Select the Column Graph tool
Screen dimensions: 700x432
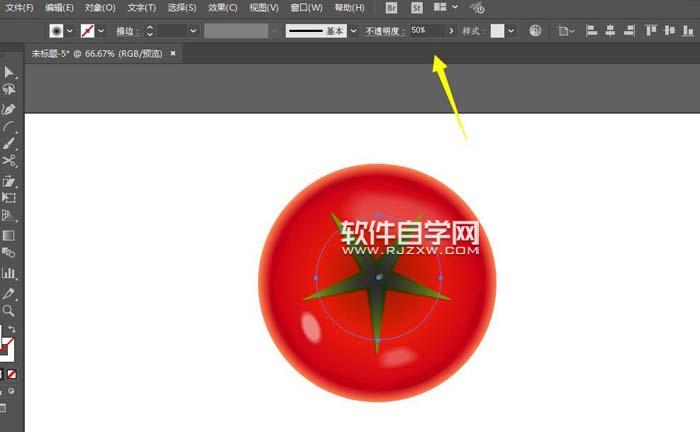tap(8, 273)
